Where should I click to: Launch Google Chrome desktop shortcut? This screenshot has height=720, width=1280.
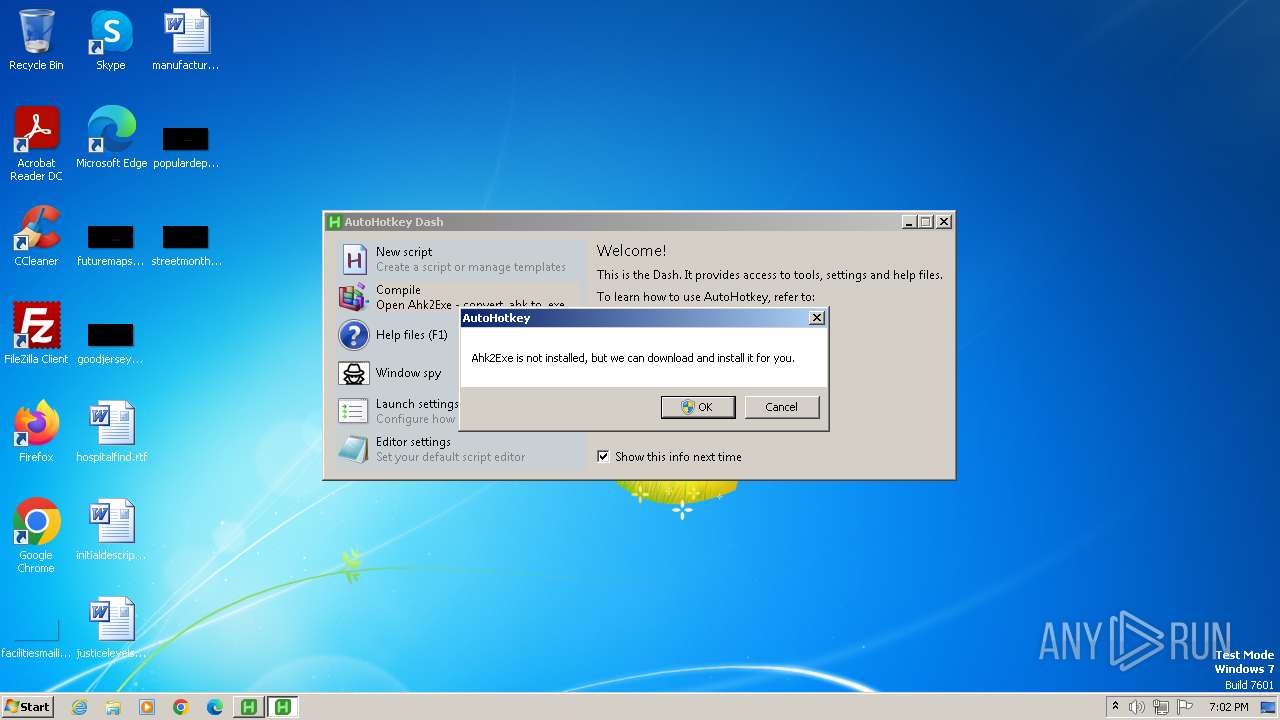[36, 536]
